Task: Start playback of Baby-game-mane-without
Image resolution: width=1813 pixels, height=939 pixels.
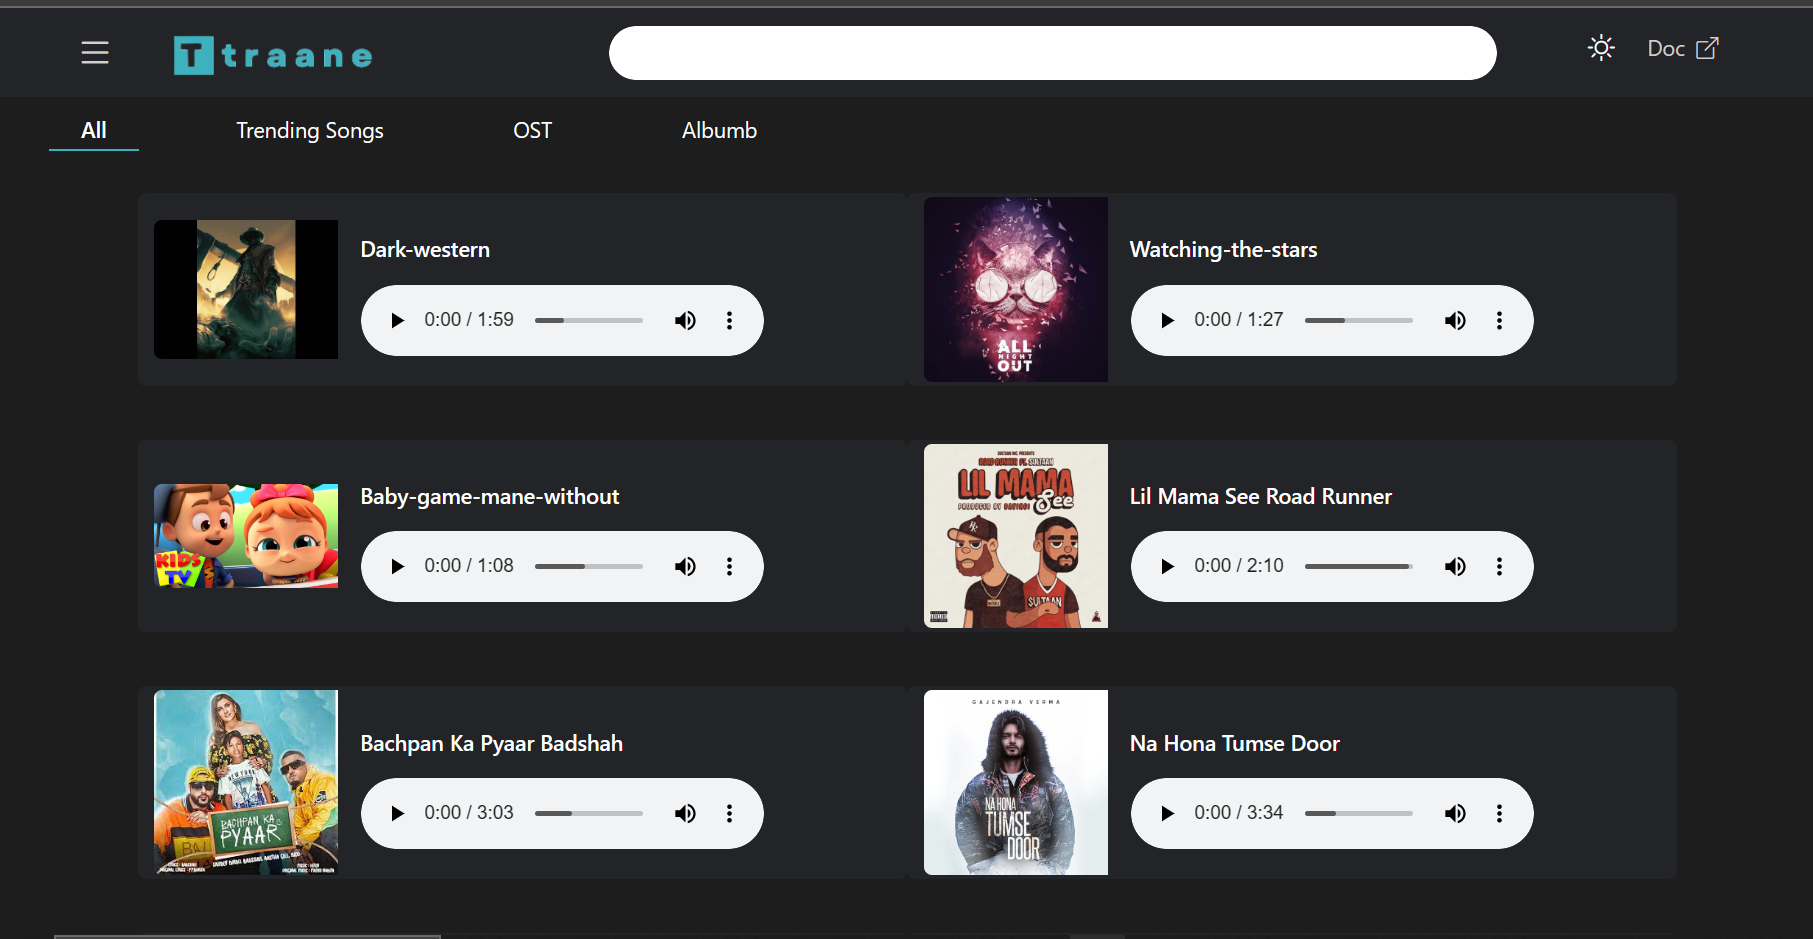Action: tap(397, 566)
